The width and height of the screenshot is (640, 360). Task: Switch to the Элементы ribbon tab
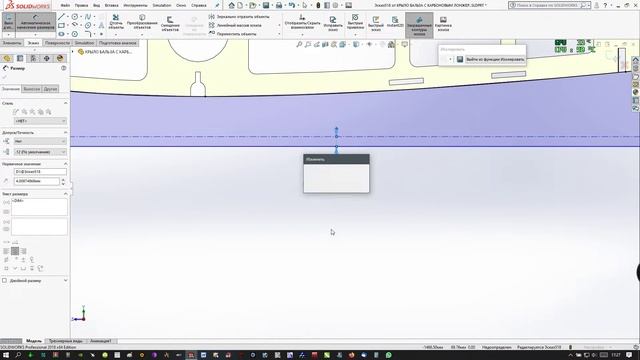point(12,43)
